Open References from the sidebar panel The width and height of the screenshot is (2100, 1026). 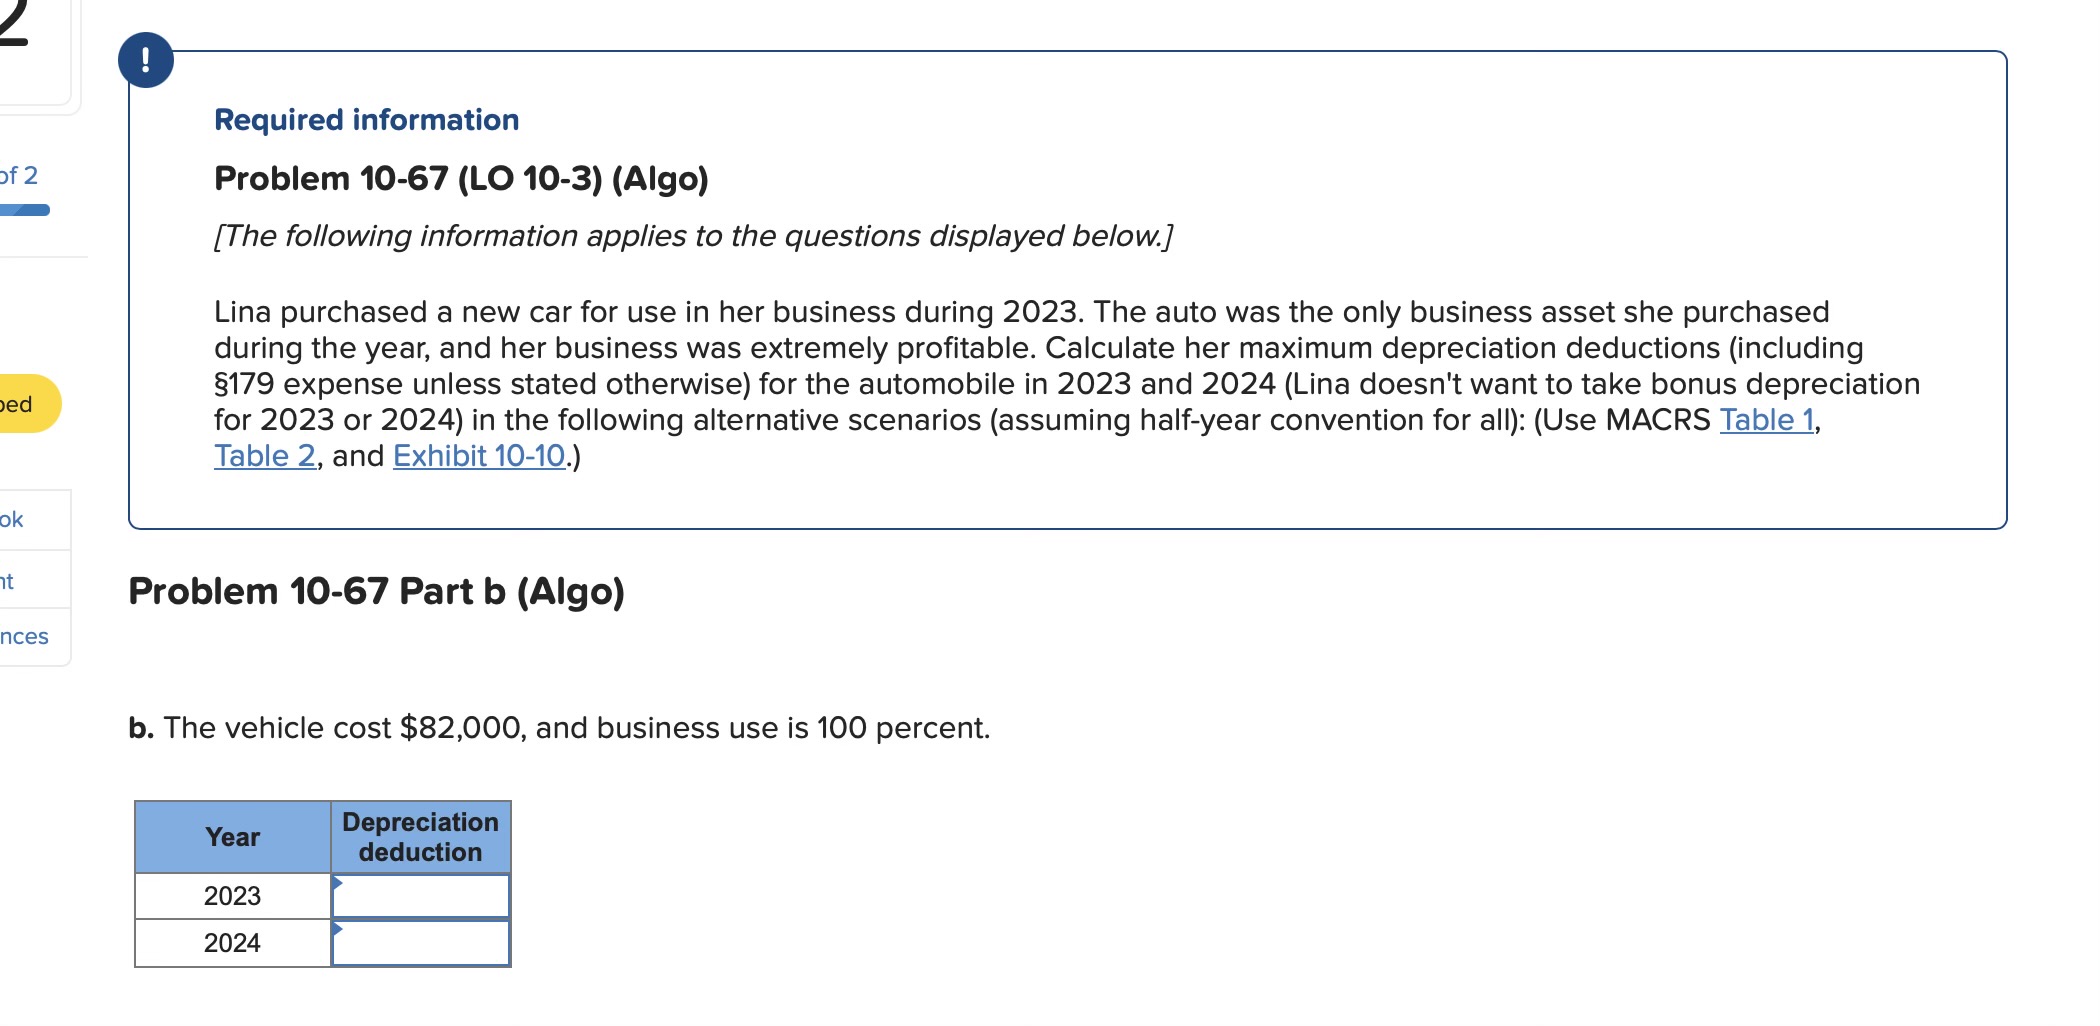click(x=27, y=635)
